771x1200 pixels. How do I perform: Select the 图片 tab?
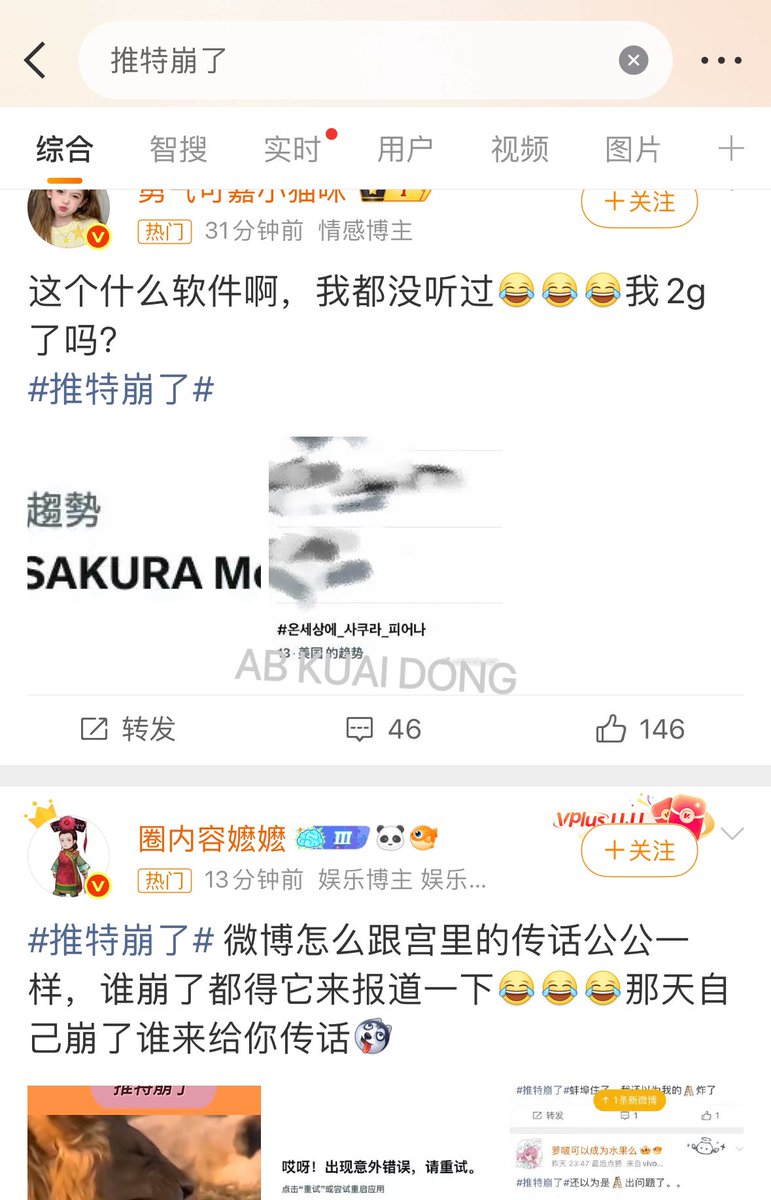coord(633,150)
